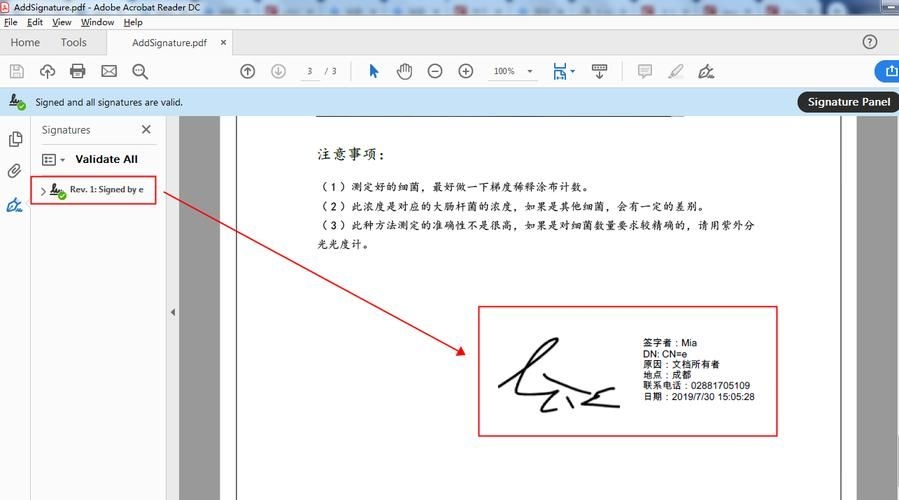Switch to the Home tab
Screen dimensions: 899x500
coord(25,42)
